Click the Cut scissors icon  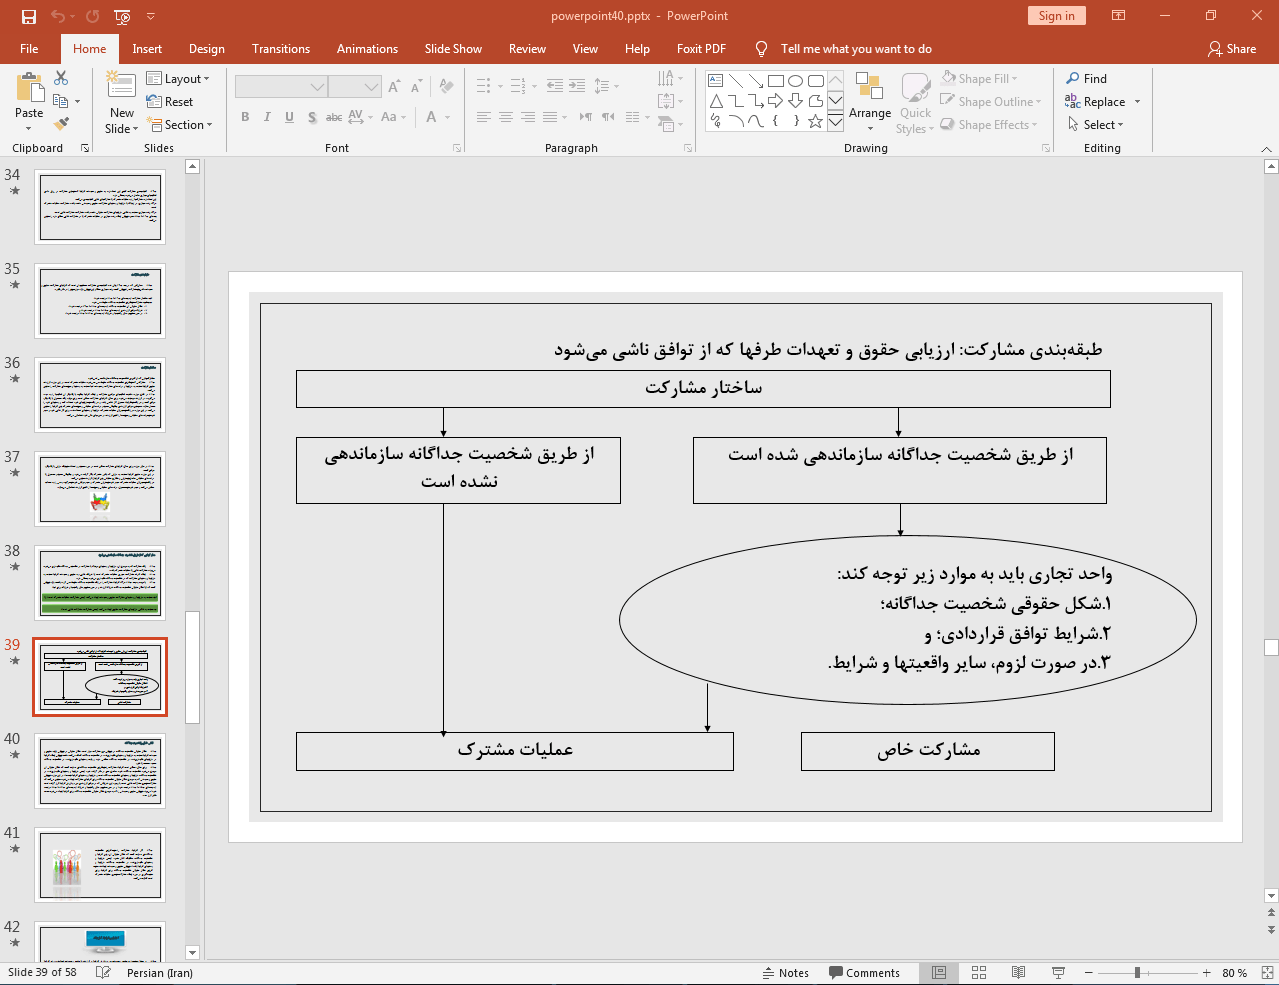click(x=61, y=78)
